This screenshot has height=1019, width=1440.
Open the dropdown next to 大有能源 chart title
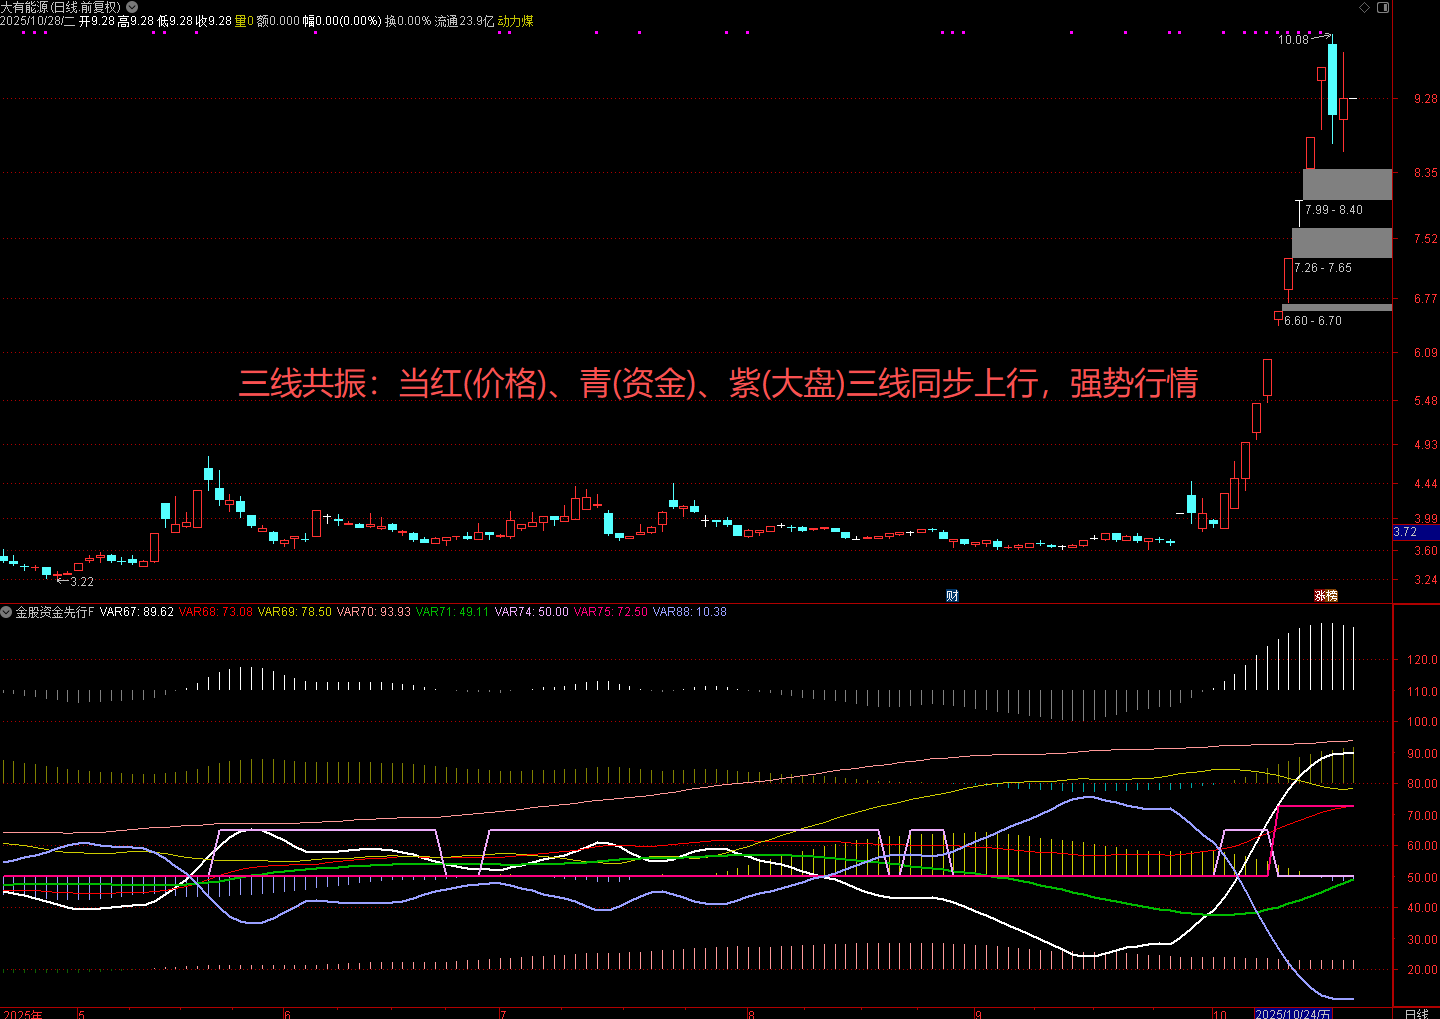(132, 7)
